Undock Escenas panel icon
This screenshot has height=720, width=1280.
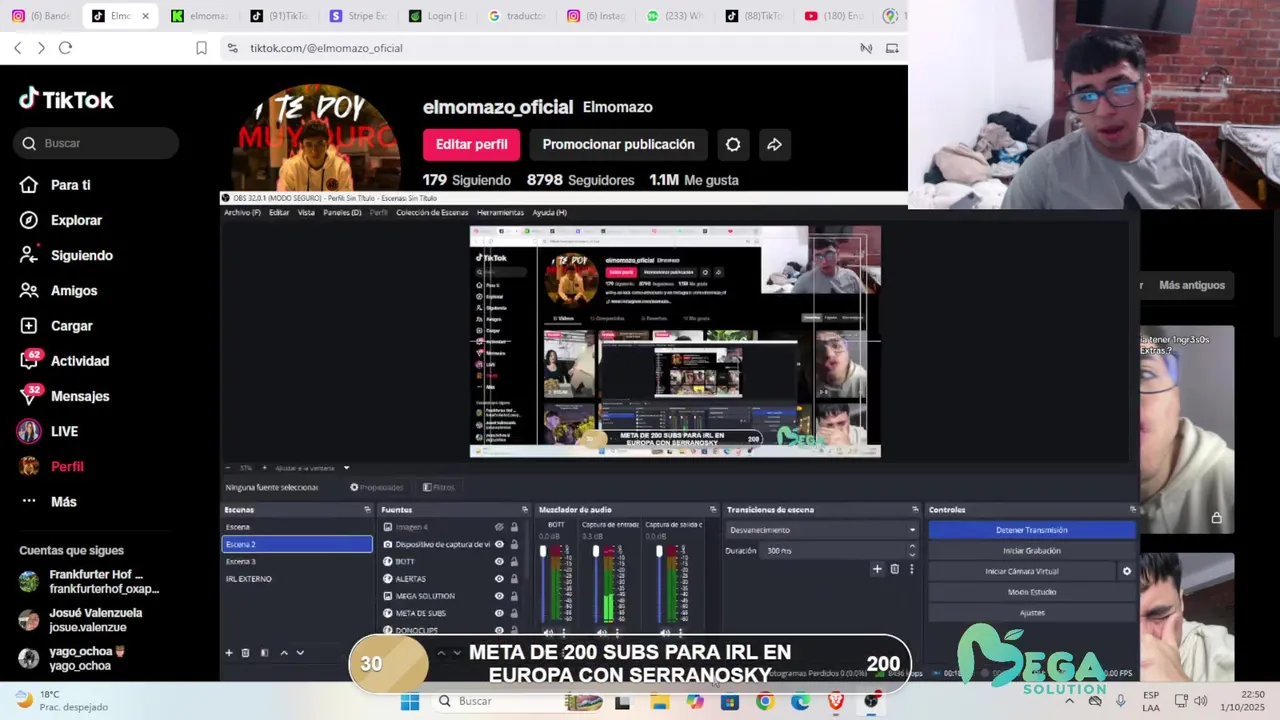coord(367,510)
